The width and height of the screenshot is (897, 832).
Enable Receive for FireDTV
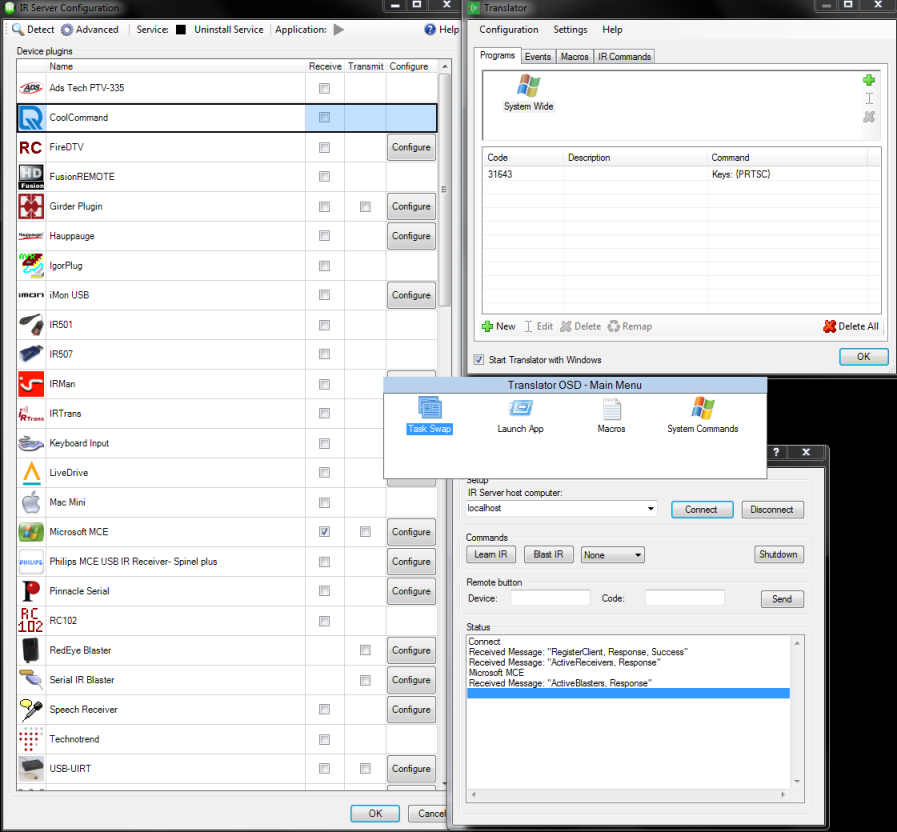coord(324,148)
